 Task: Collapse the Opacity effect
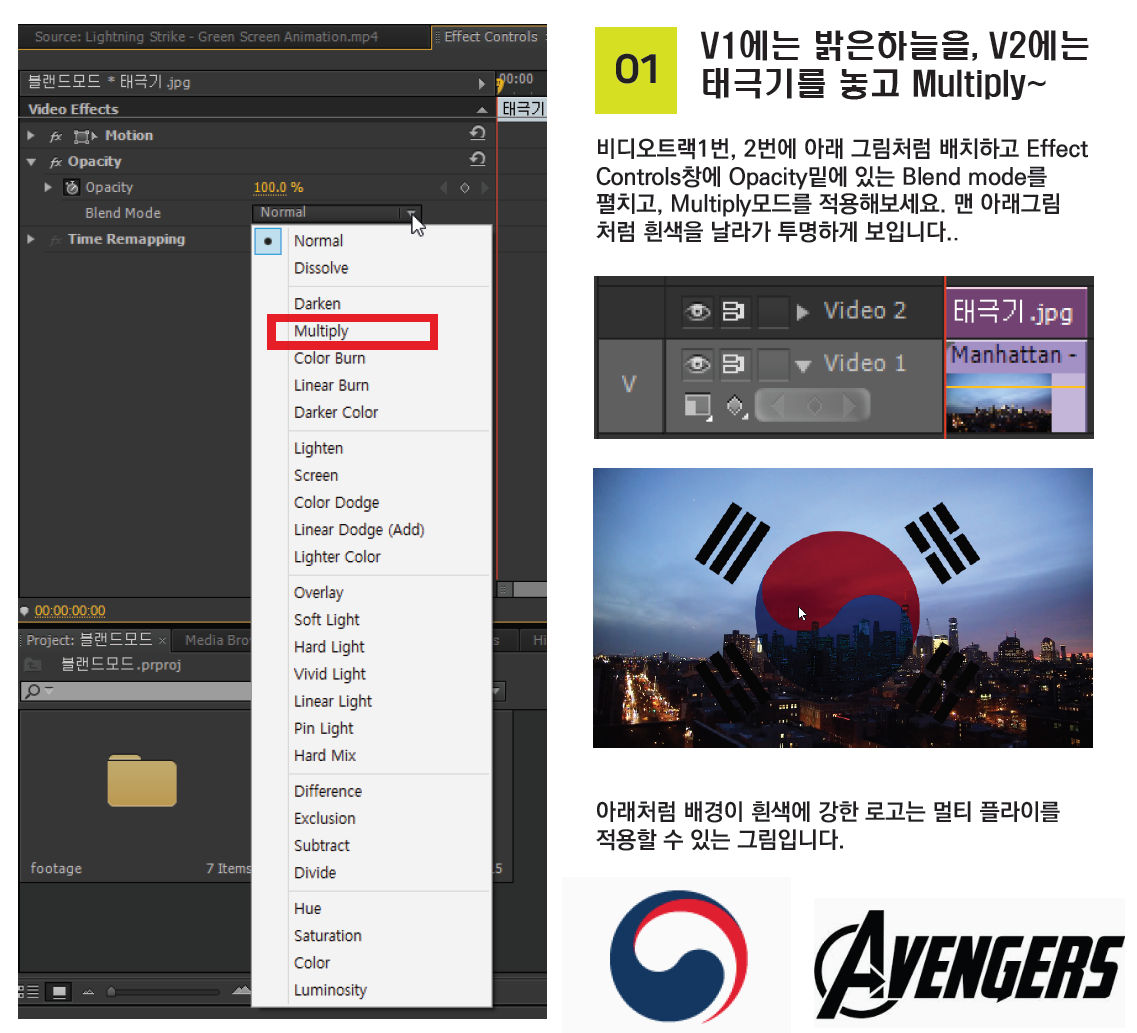click(30, 162)
